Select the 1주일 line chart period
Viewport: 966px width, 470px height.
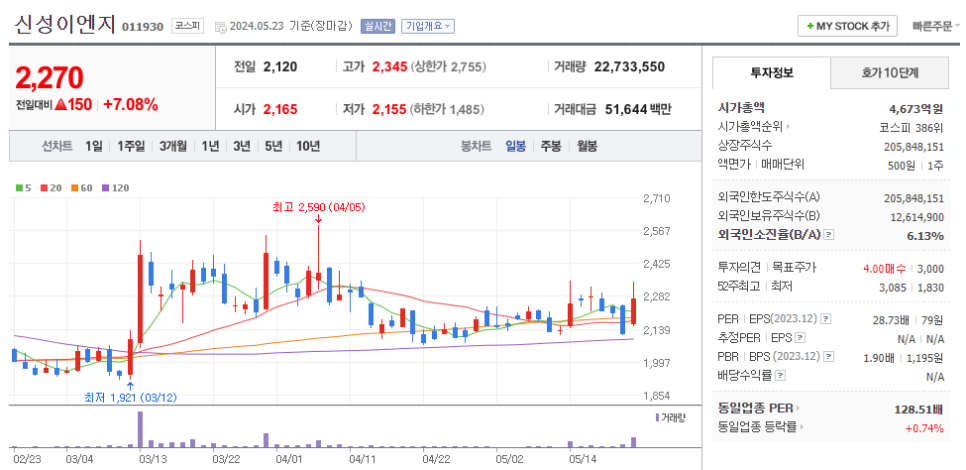[x=131, y=146]
